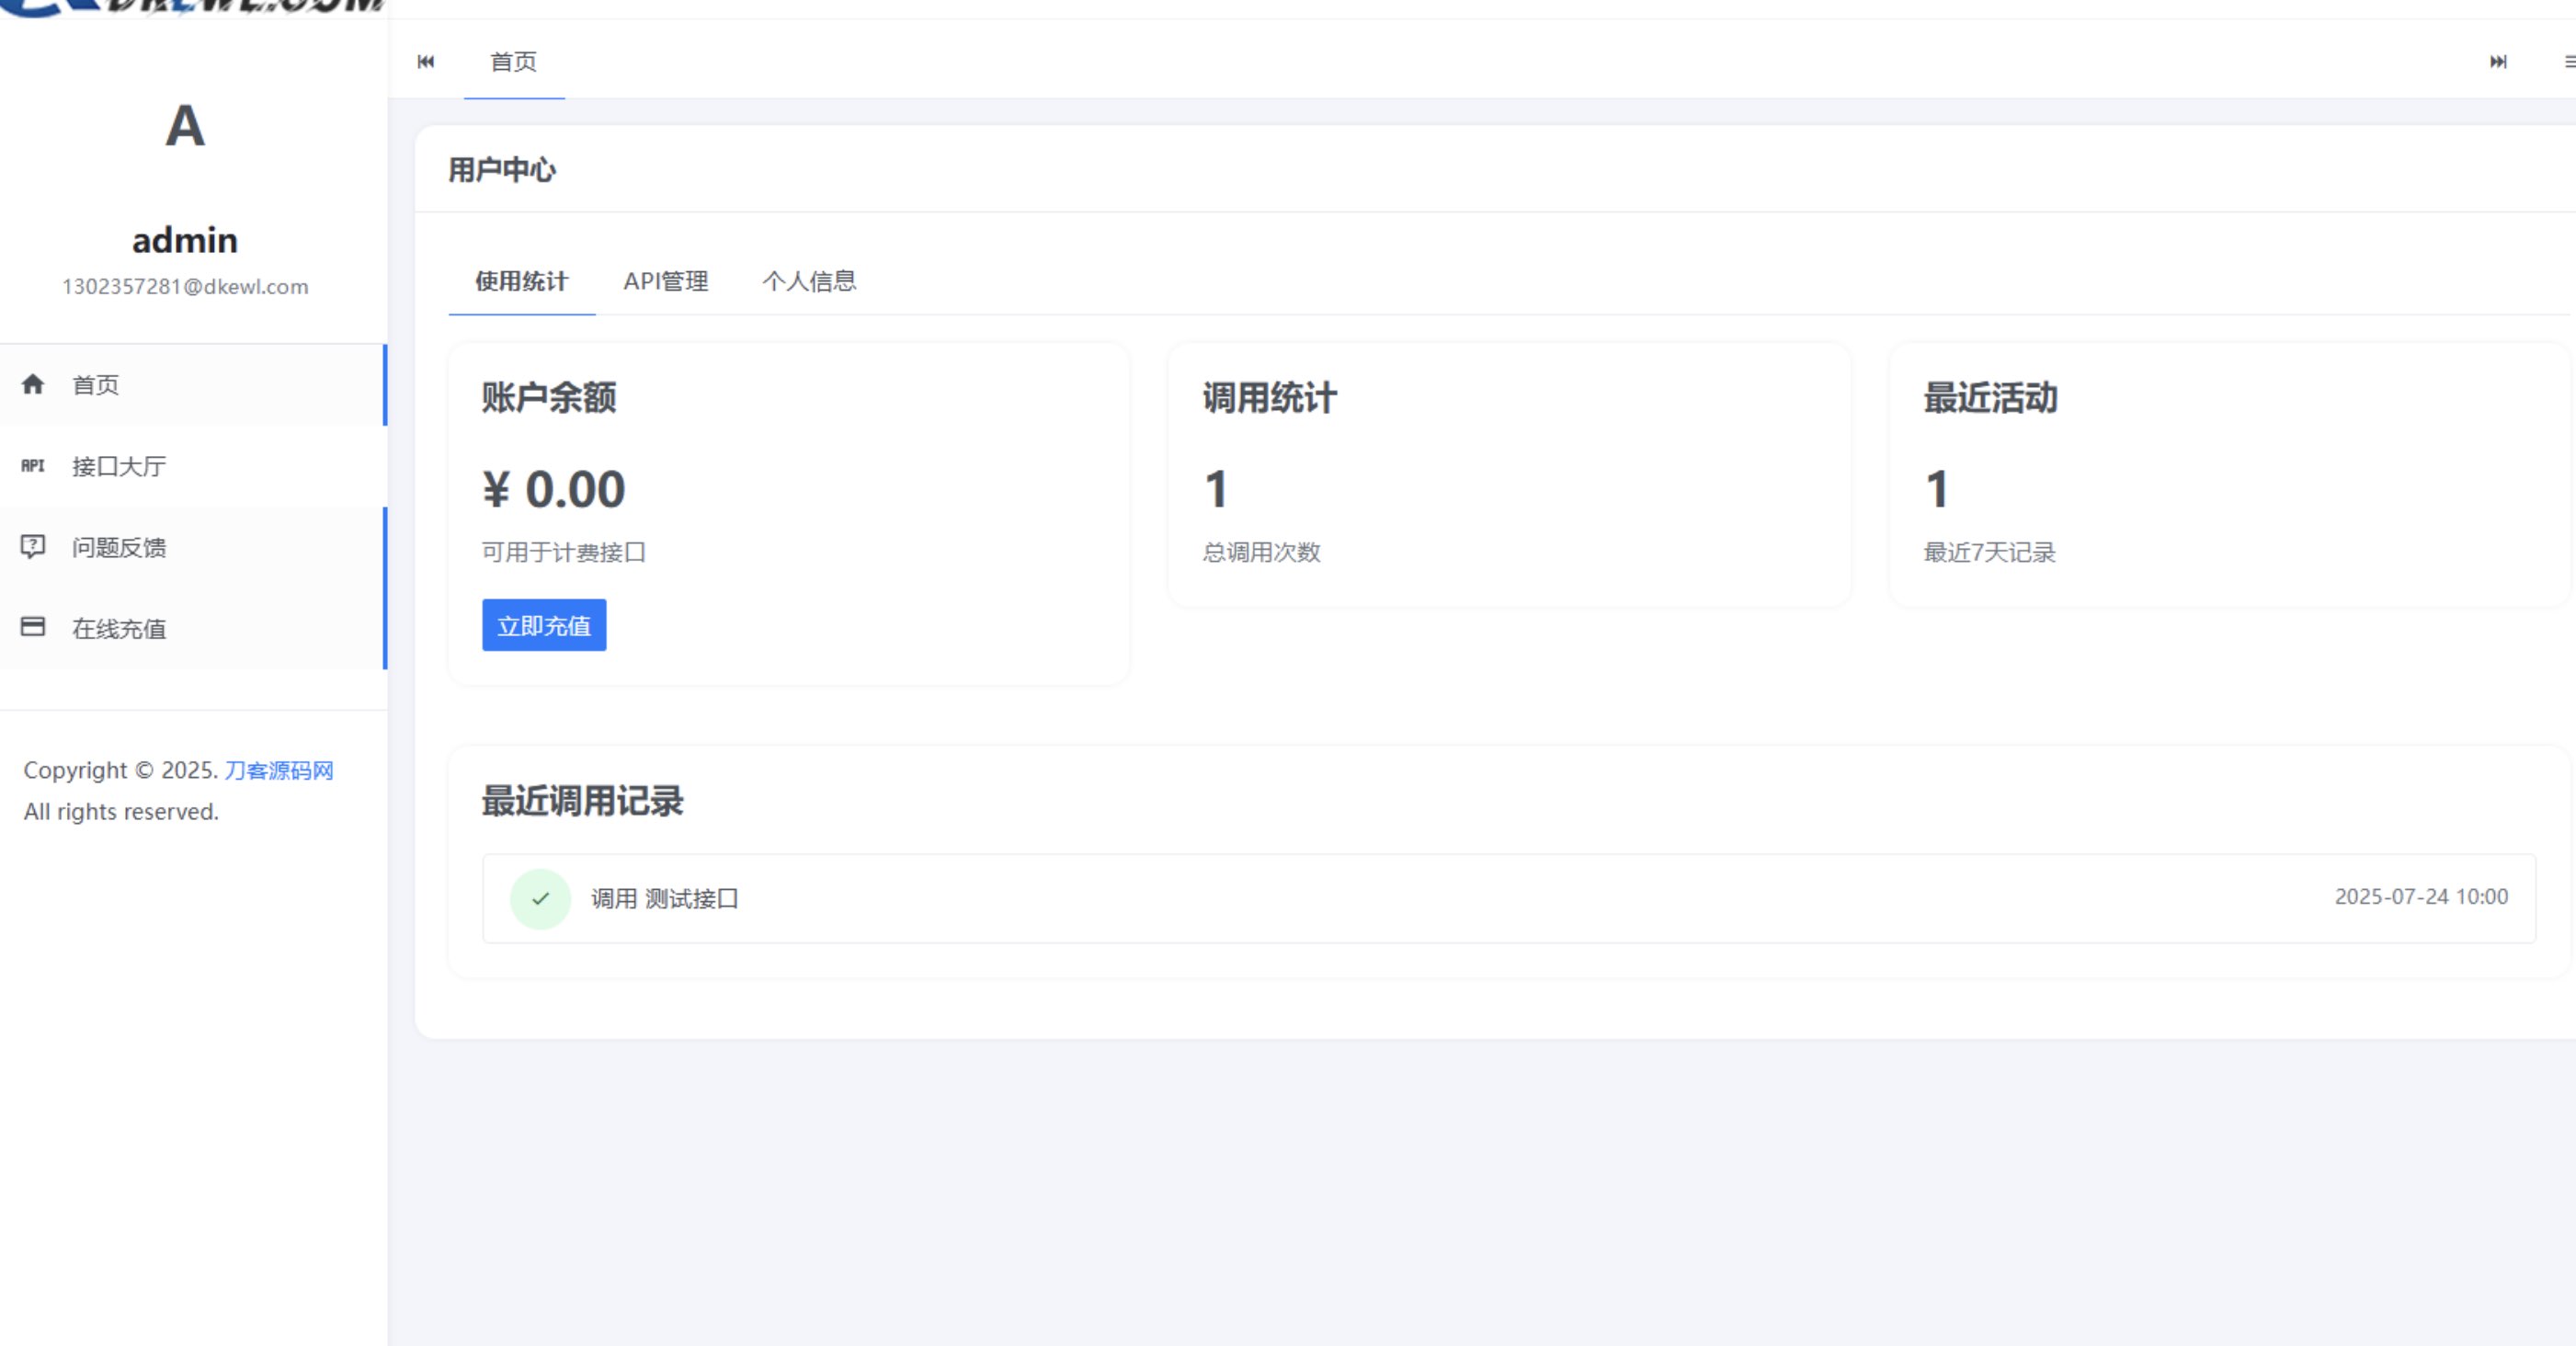The width and height of the screenshot is (2576, 1346).
Task: Select the 使用统计 tab
Action: pyautogui.click(x=521, y=281)
